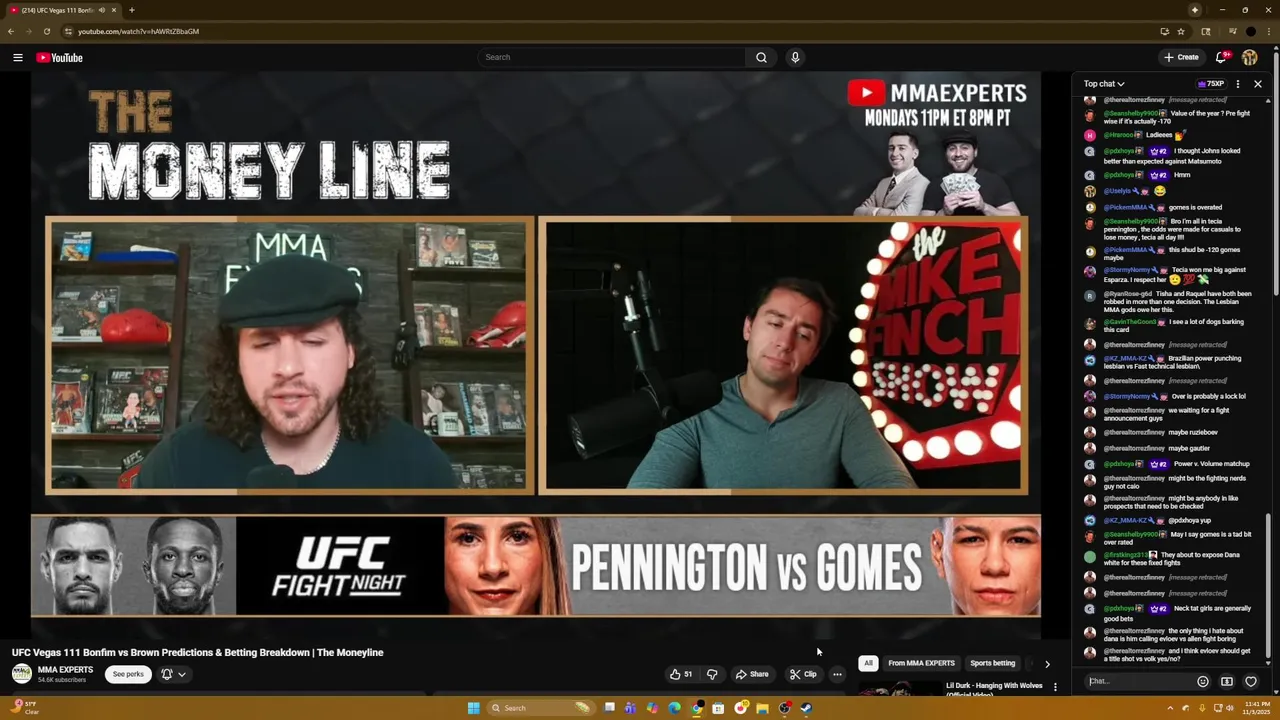Open MMA EXPERTS channel name link
The image size is (1280, 720).
pyautogui.click(x=65, y=669)
